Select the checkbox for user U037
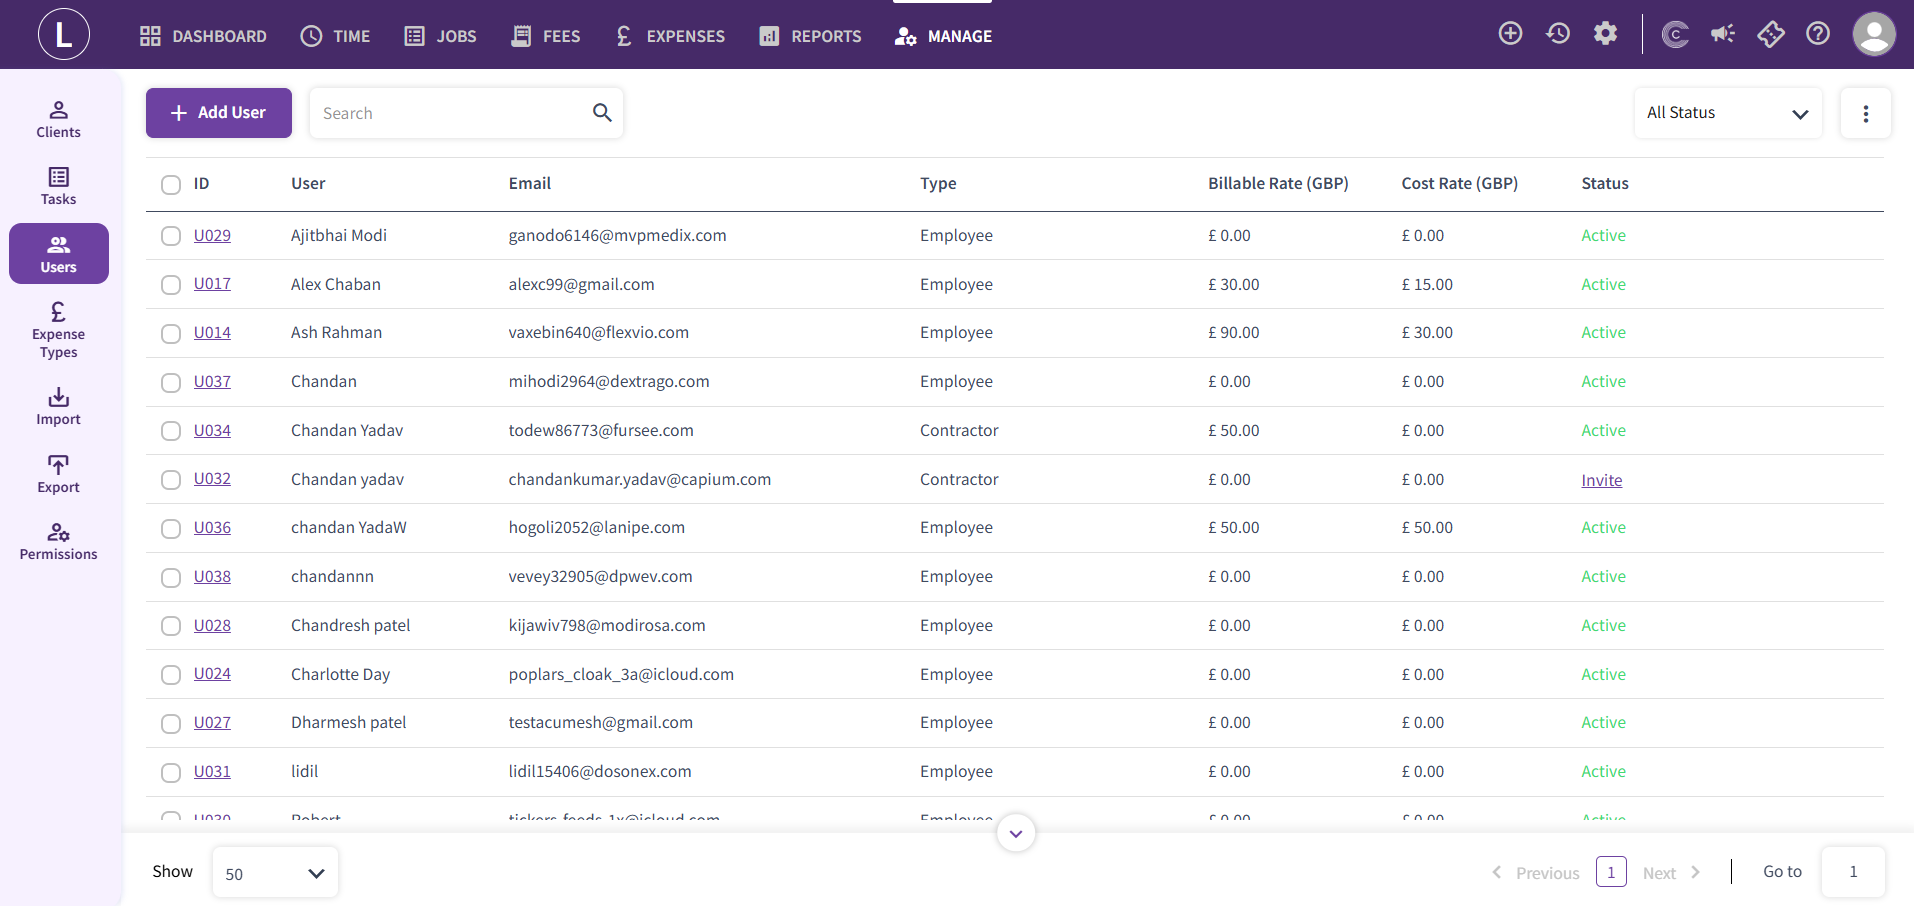Image resolution: width=1914 pixels, height=906 pixels. pyautogui.click(x=171, y=382)
